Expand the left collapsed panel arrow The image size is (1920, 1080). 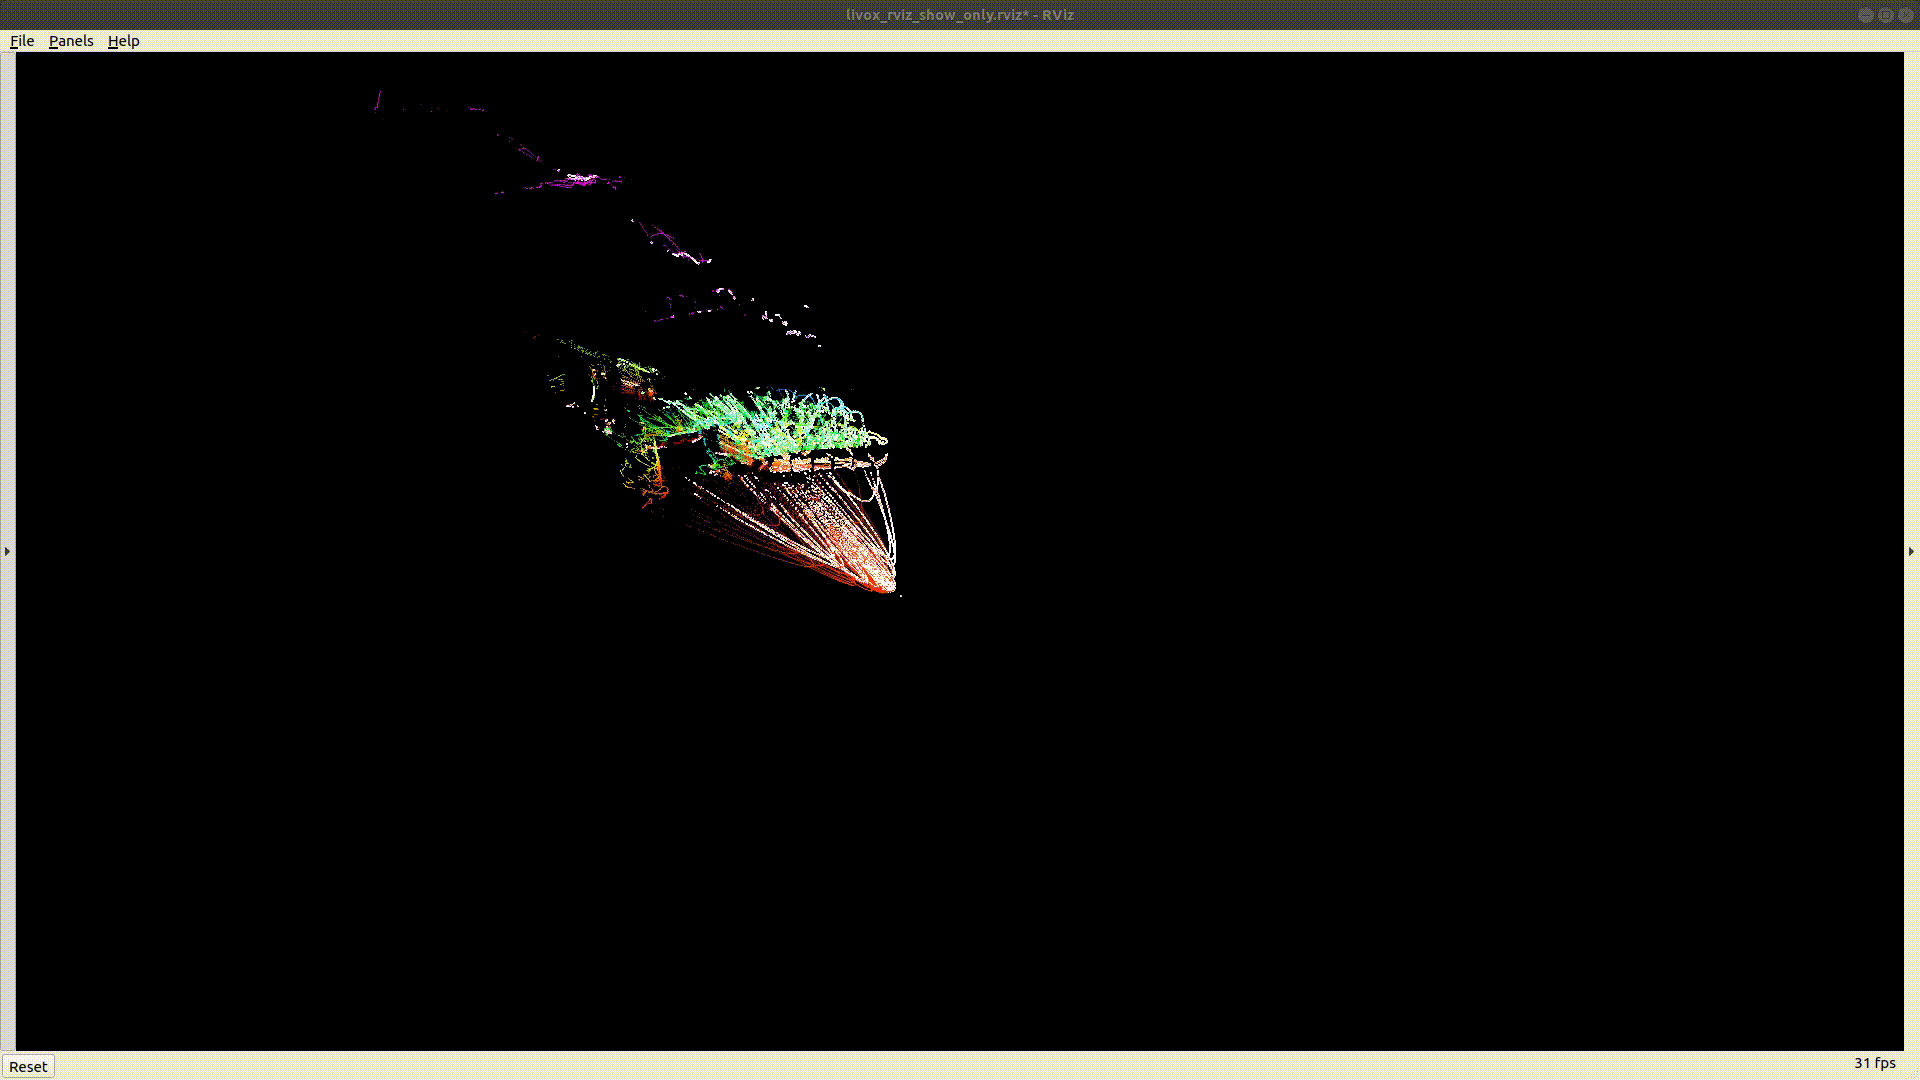pos(7,551)
